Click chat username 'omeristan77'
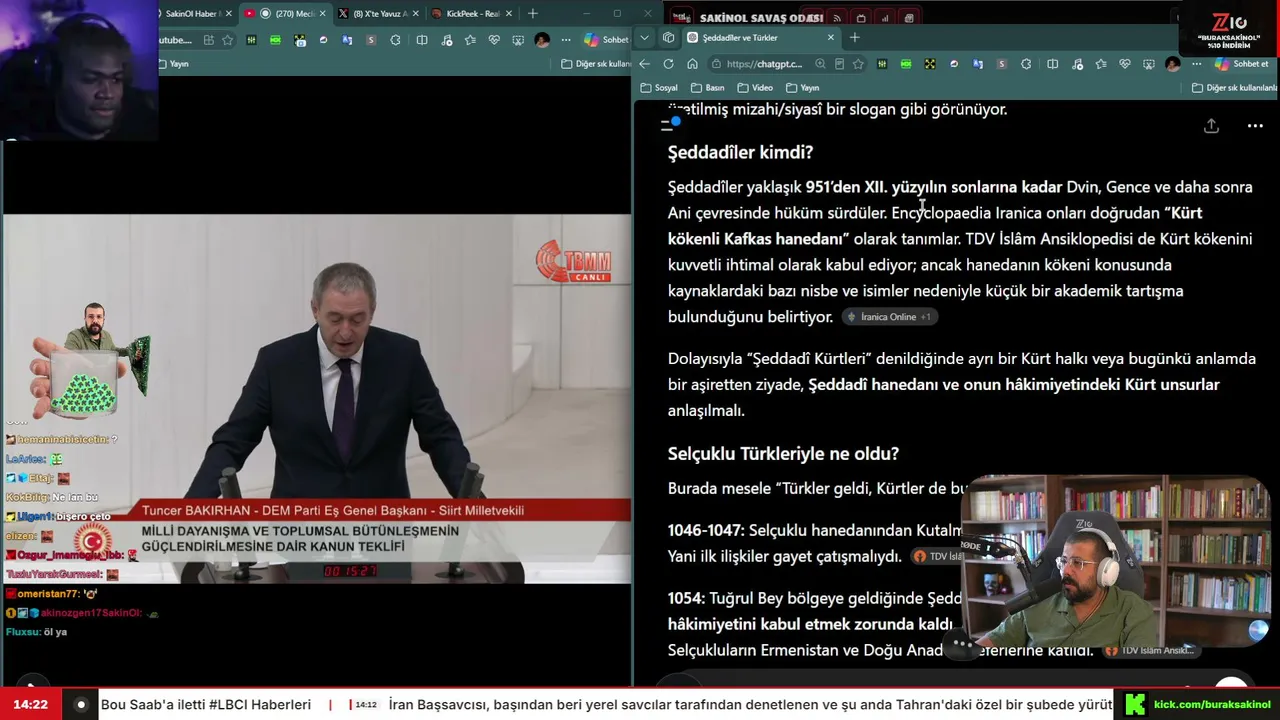This screenshot has width=1280, height=720. pos(49,594)
